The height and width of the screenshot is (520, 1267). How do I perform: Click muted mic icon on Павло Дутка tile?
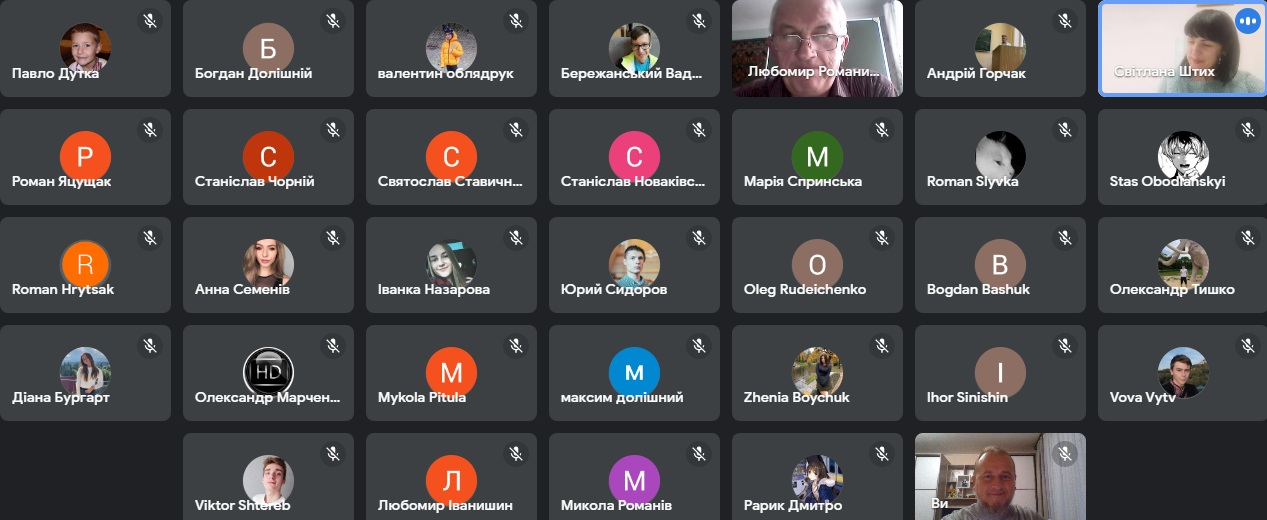(149, 21)
